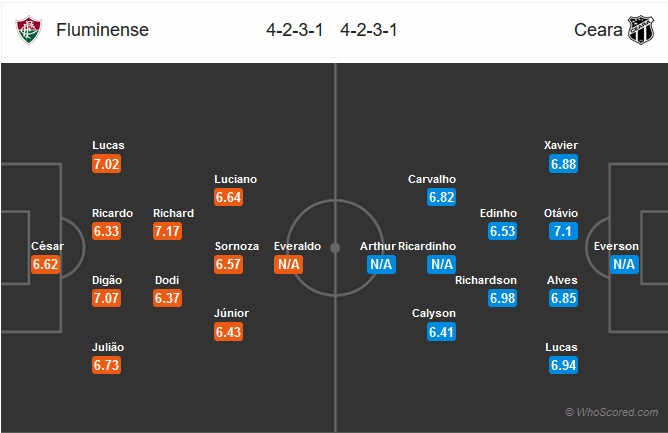
Task: Click Everson's blue N/A rating badge
Action: click(624, 264)
